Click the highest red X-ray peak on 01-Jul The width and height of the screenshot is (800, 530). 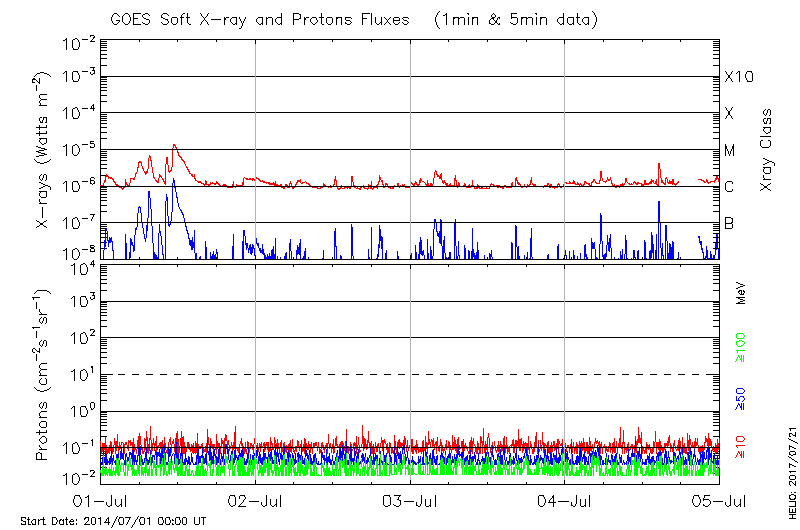coord(174,145)
